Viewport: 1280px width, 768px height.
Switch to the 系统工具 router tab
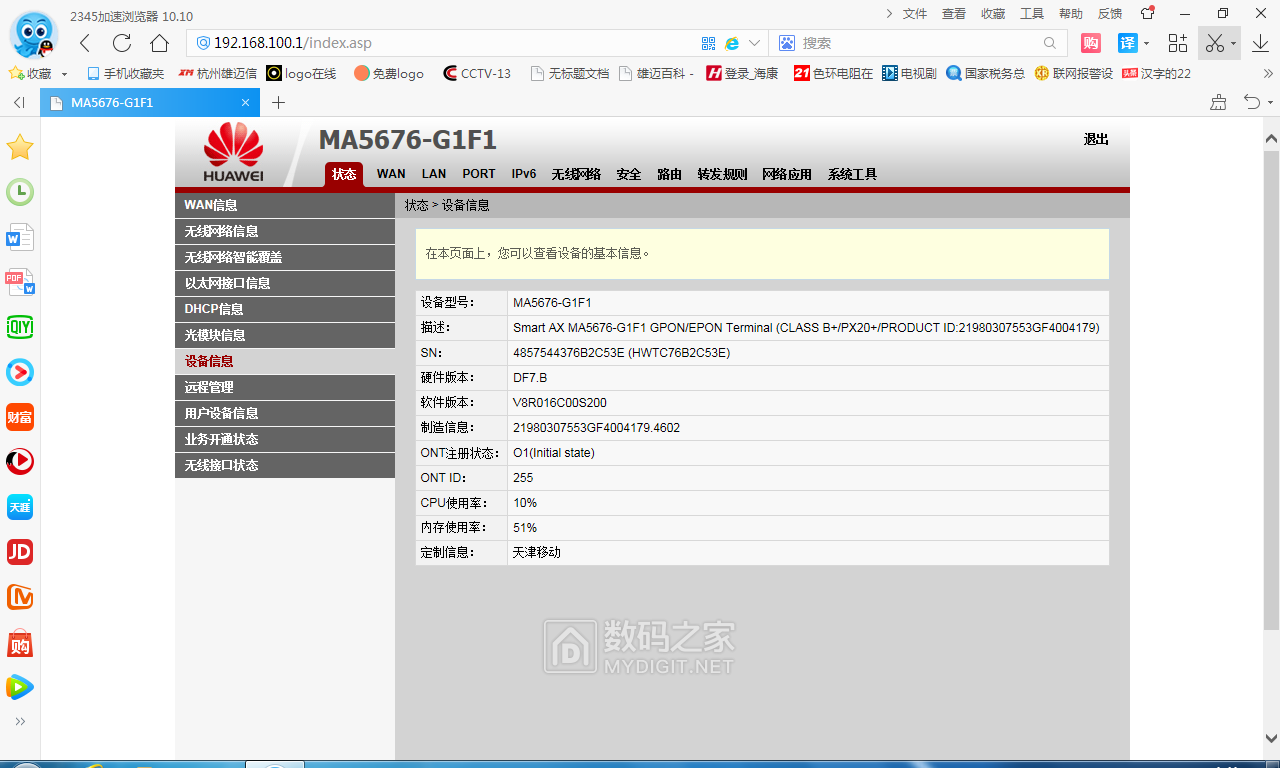click(852, 174)
